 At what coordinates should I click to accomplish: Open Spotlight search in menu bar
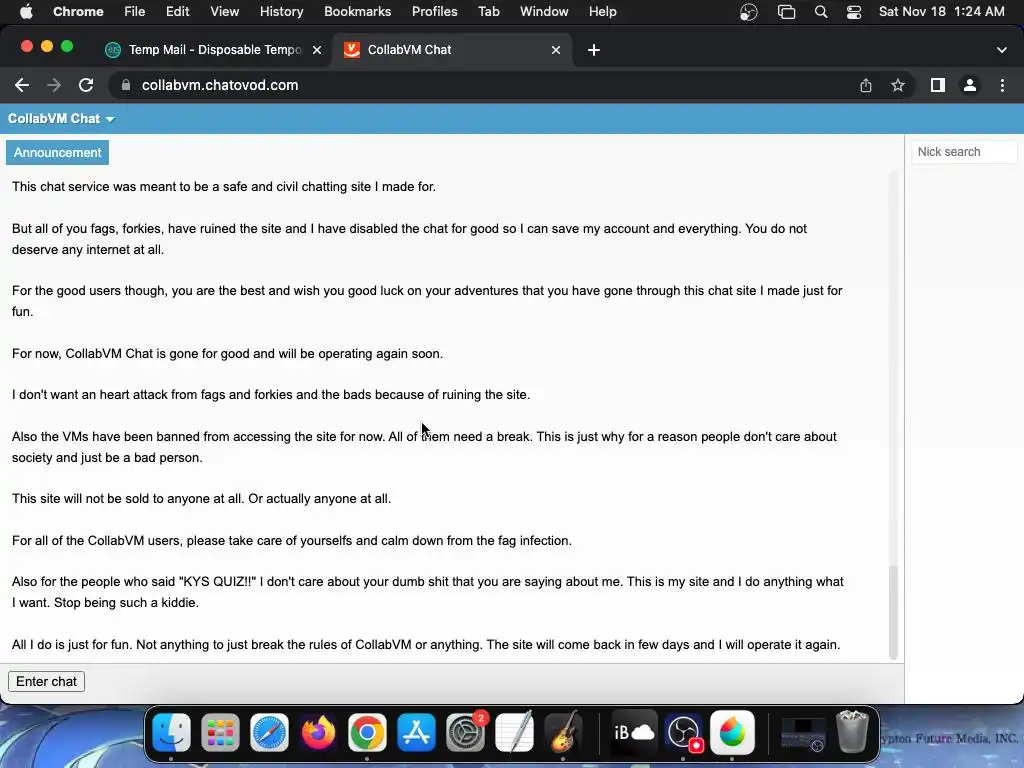tap(821, 11)
